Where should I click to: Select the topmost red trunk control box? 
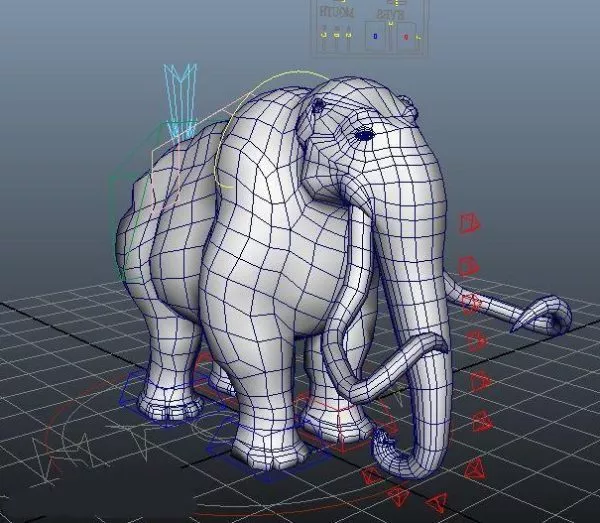[x=470, y=223]
